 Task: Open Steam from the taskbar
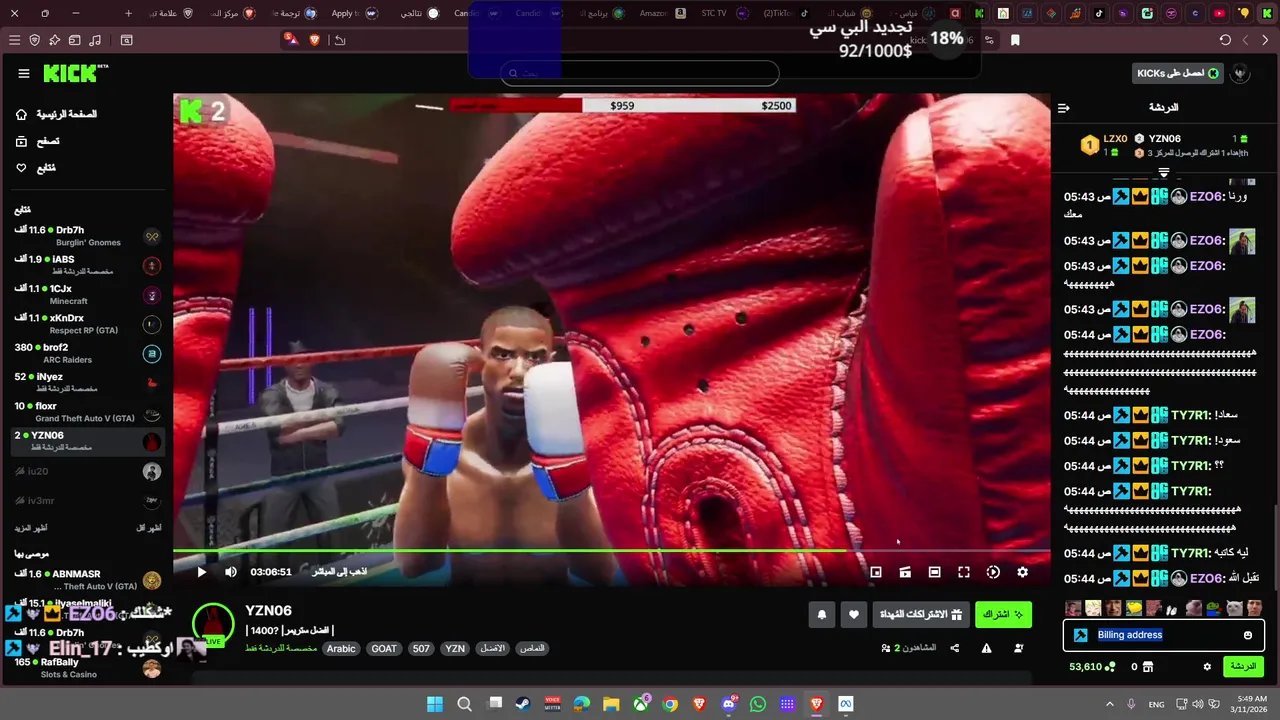click(x=523, y=704)
